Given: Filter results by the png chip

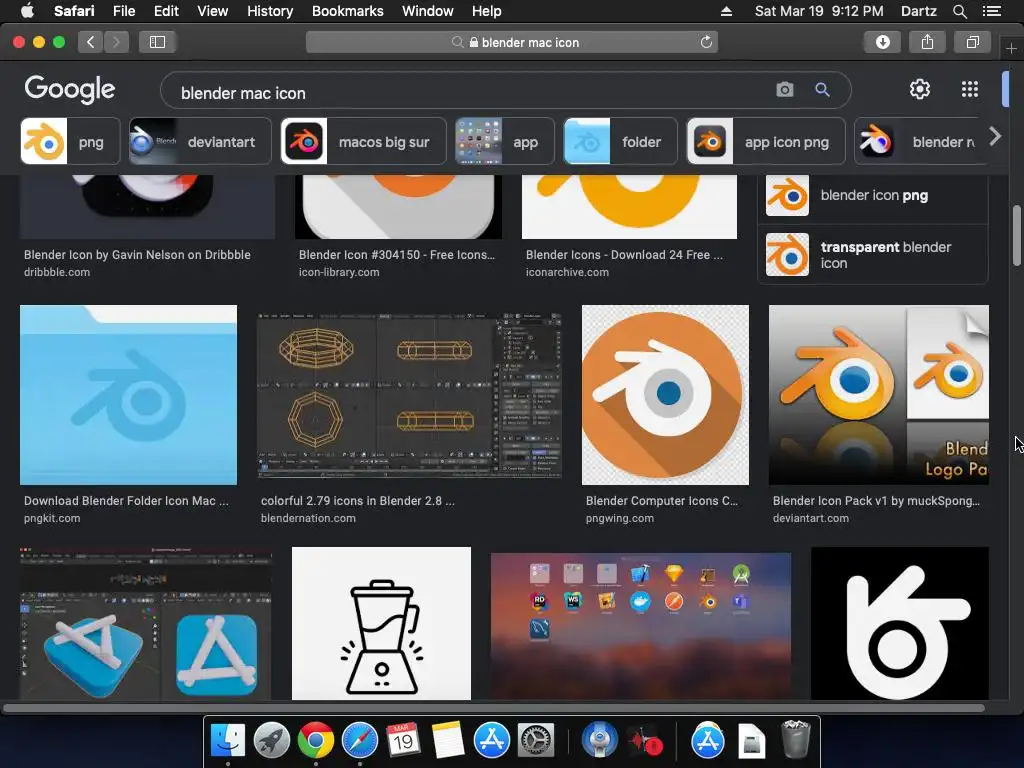Looking at the screenshot, I should (x=71, y=141).
